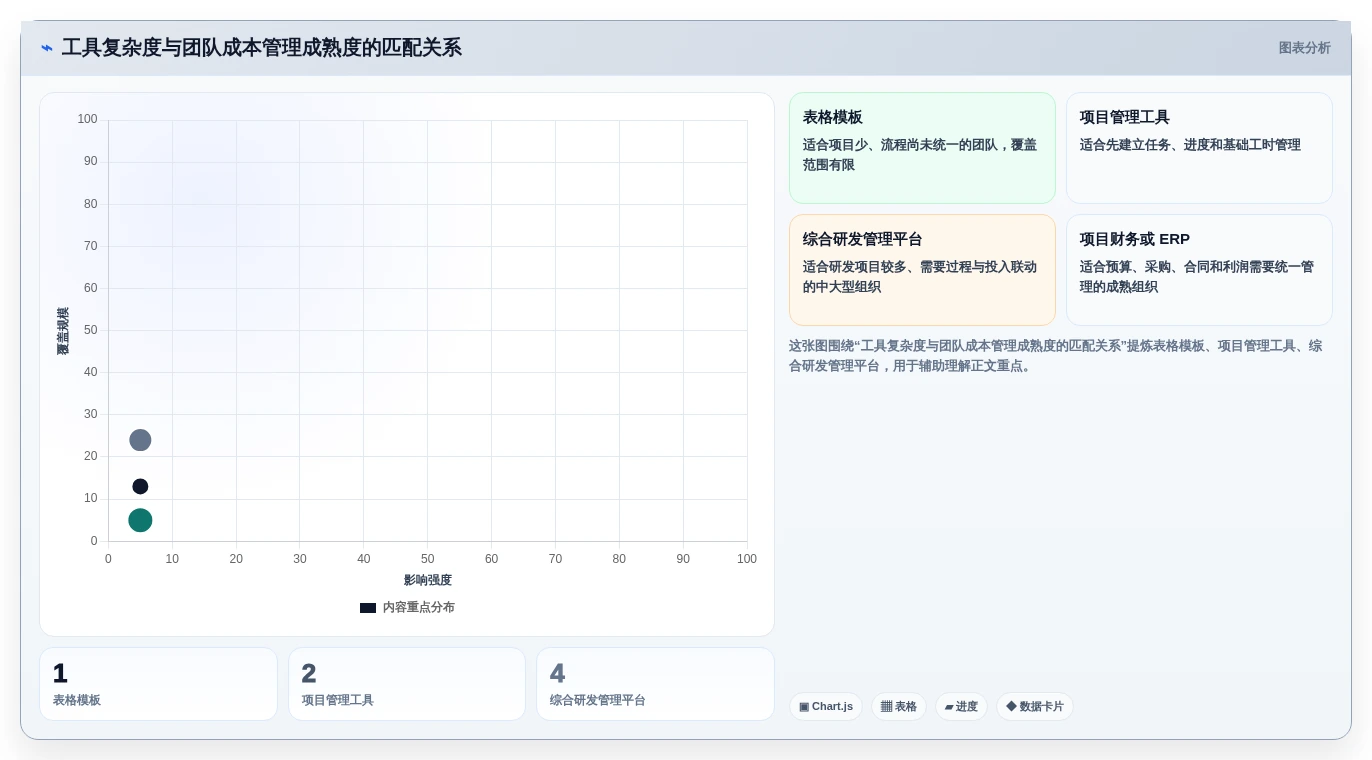Select the Chart.js tag chip

(x=826, y=707)
